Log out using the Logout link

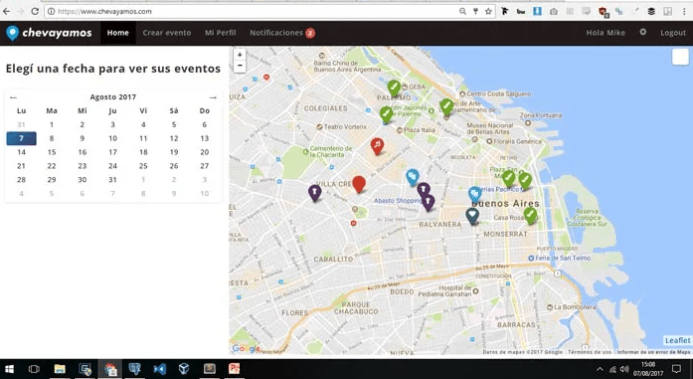pyautogui.click(x=673, y=33)
